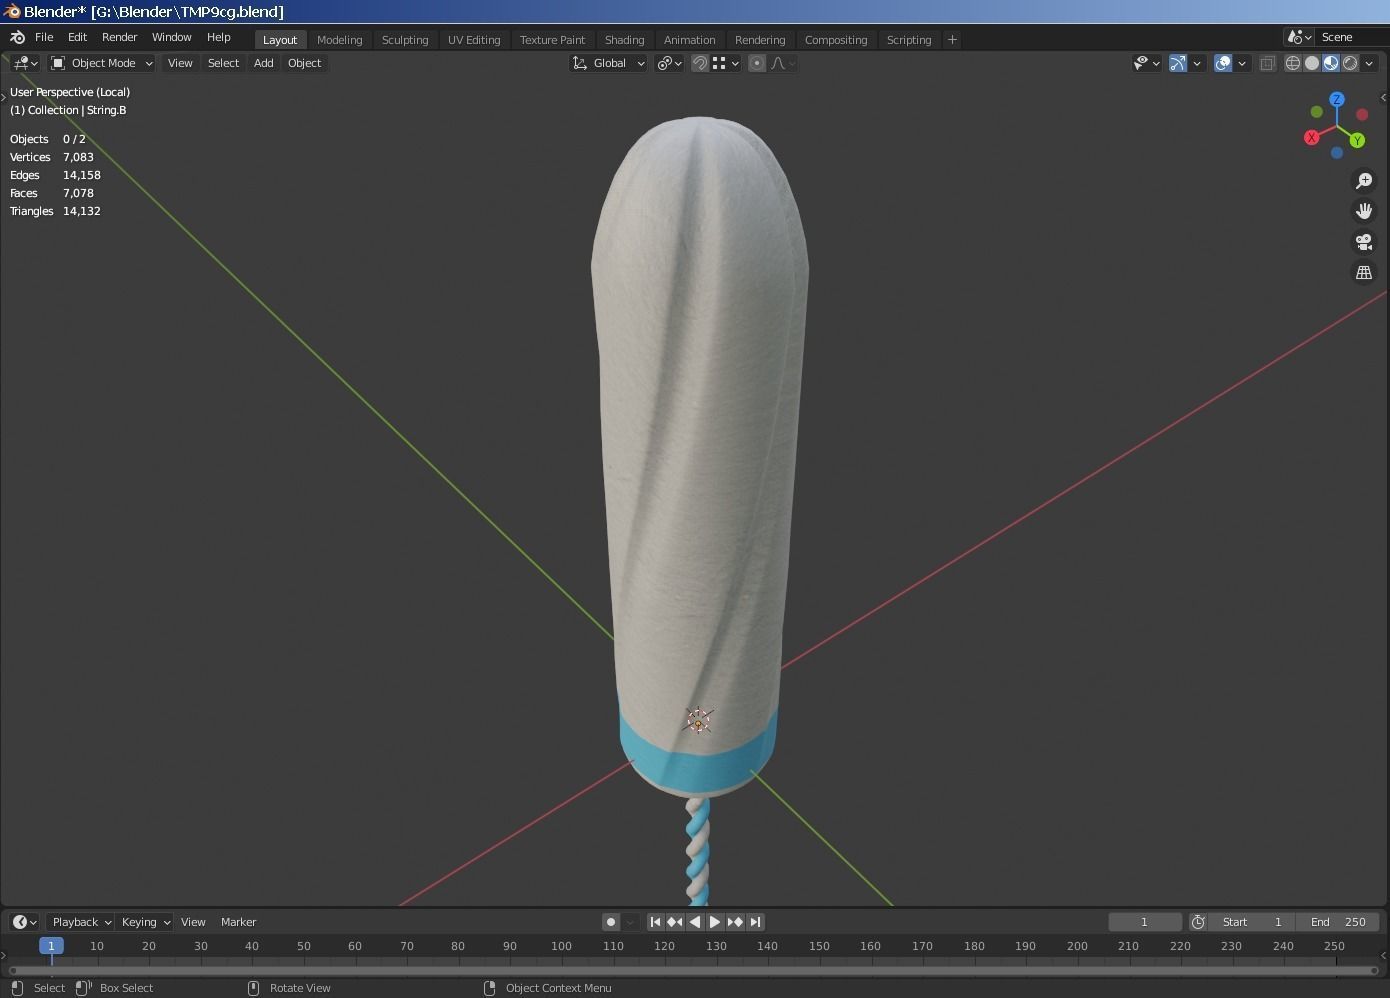Toggle auto keying record button
Viewport: 1390px width, 998px height.
point(611,922)
